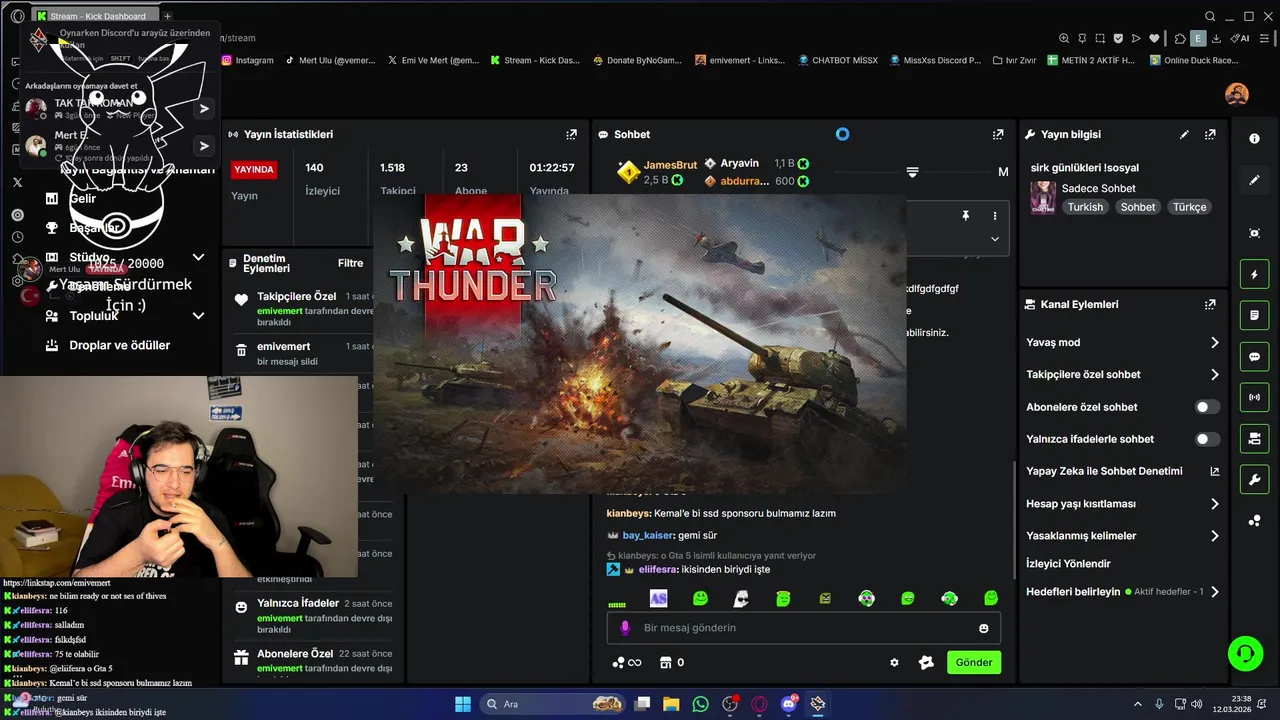Expand Yavaş mod settings
This screenshot has height=720, width=1280.
pyautogui.click(x=1215, y=342)
